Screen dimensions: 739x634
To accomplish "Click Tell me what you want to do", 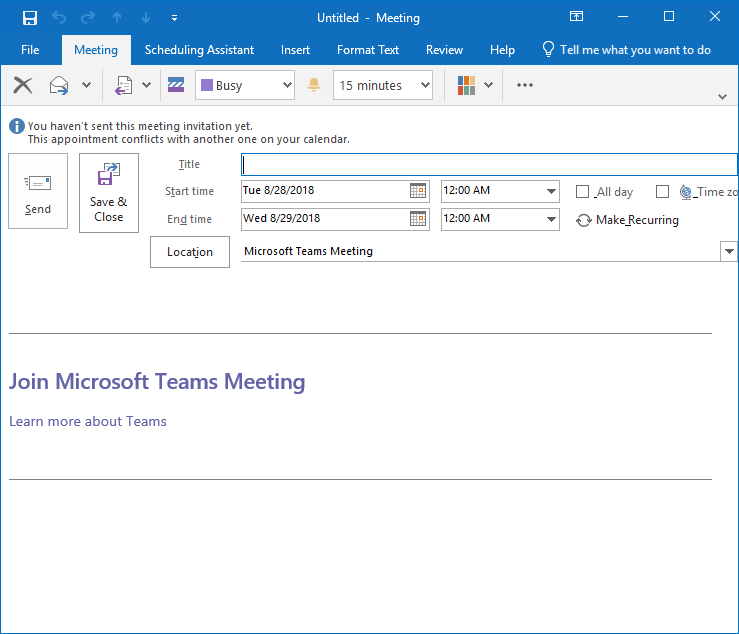I will [x=626, y=50].
